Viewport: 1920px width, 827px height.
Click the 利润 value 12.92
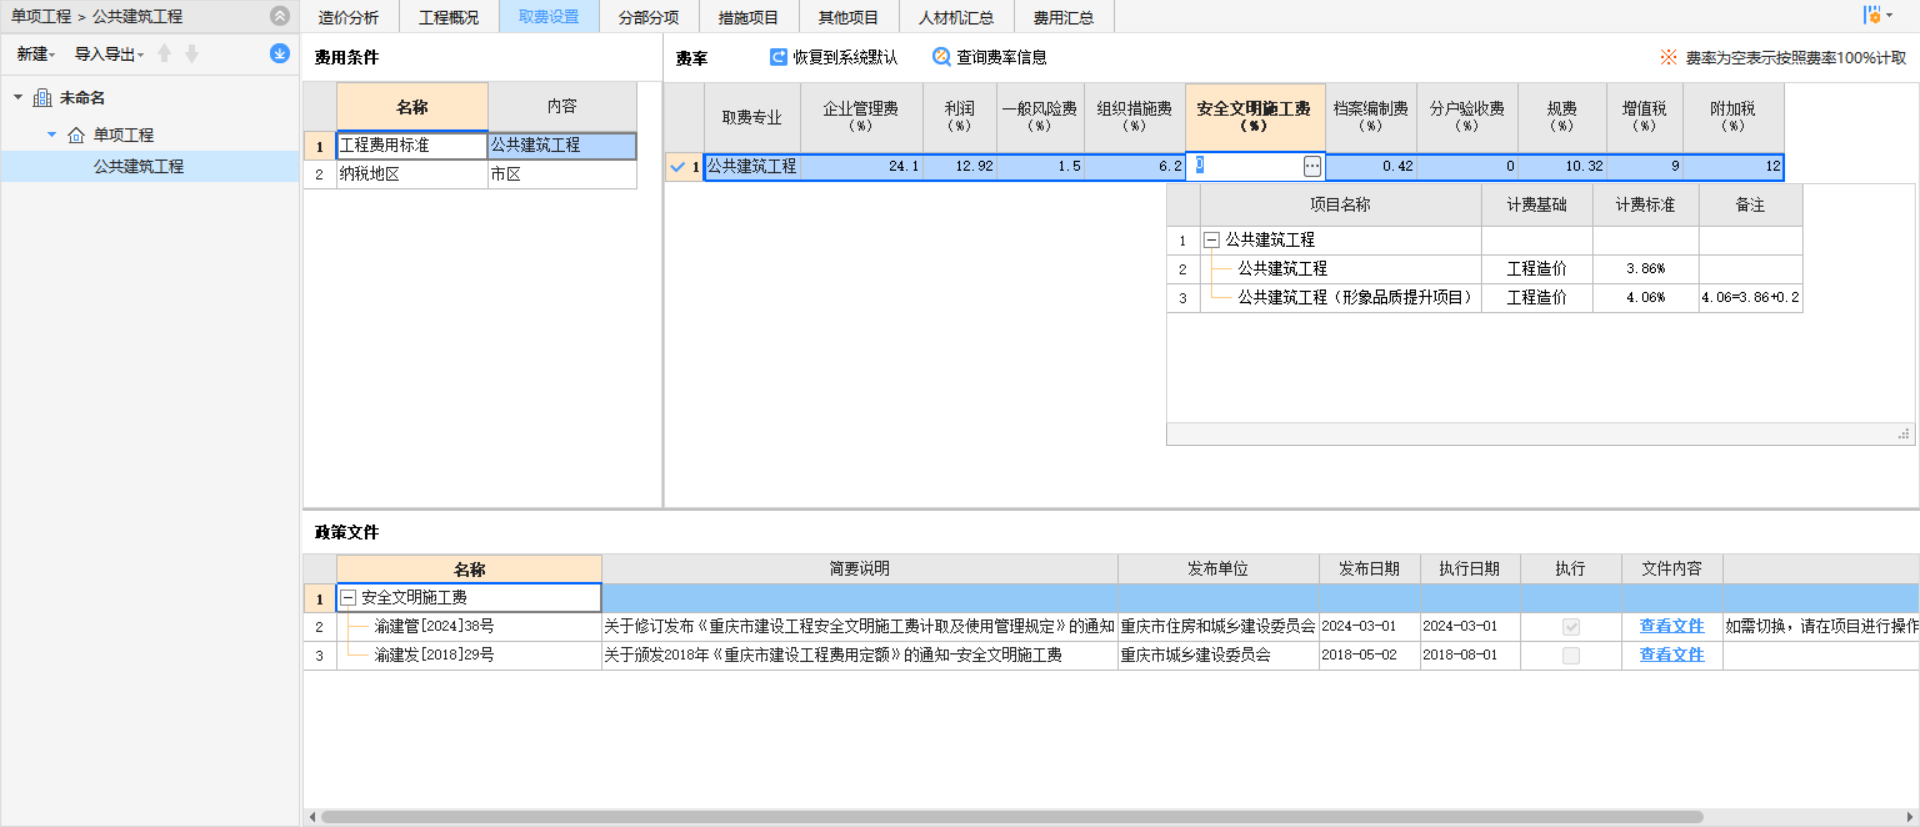[x=960, y=166]
